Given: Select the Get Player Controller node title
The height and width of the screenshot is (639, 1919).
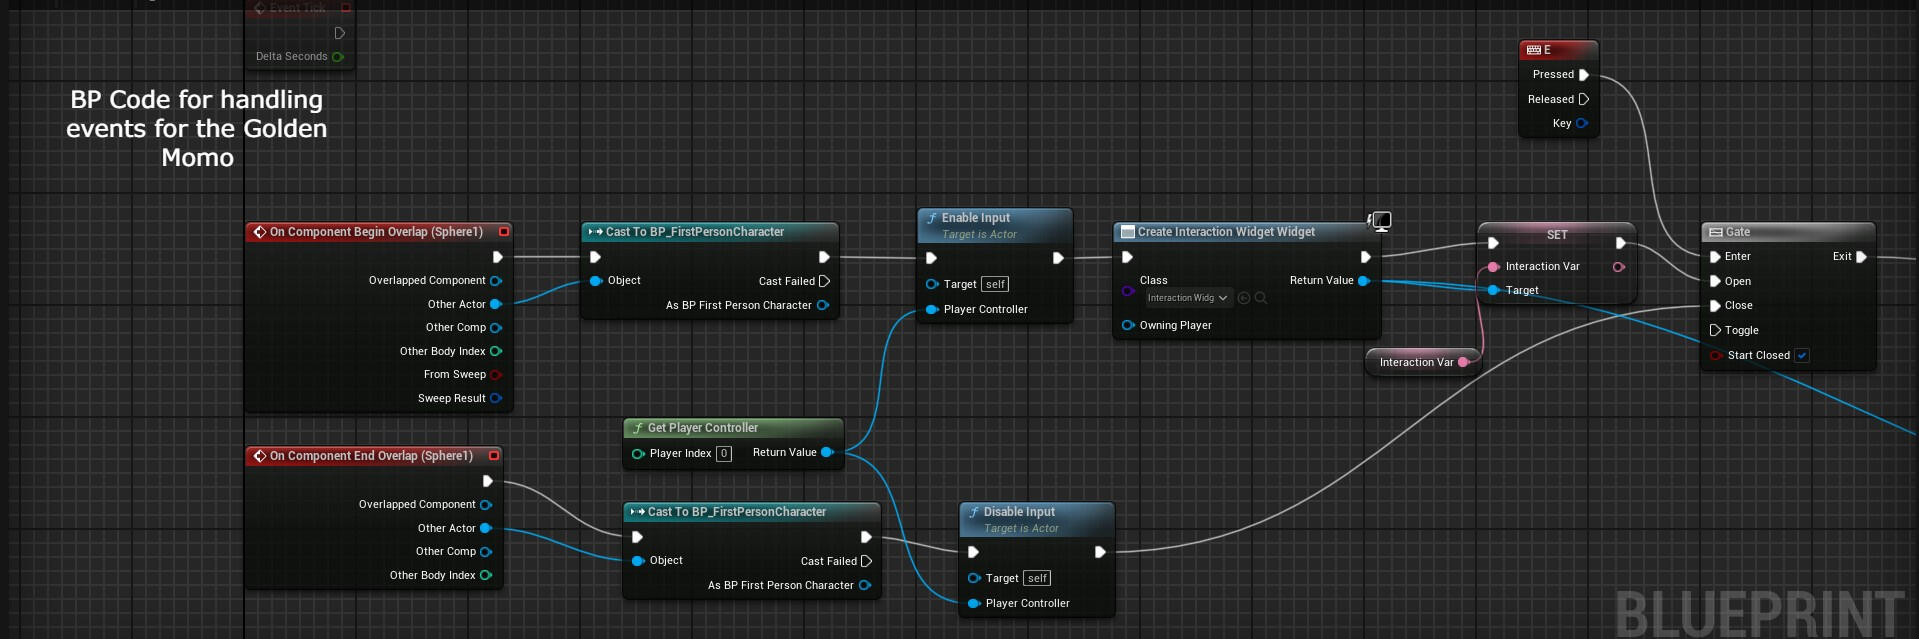Looking at the screenshot, I should (x=703, y=428).
